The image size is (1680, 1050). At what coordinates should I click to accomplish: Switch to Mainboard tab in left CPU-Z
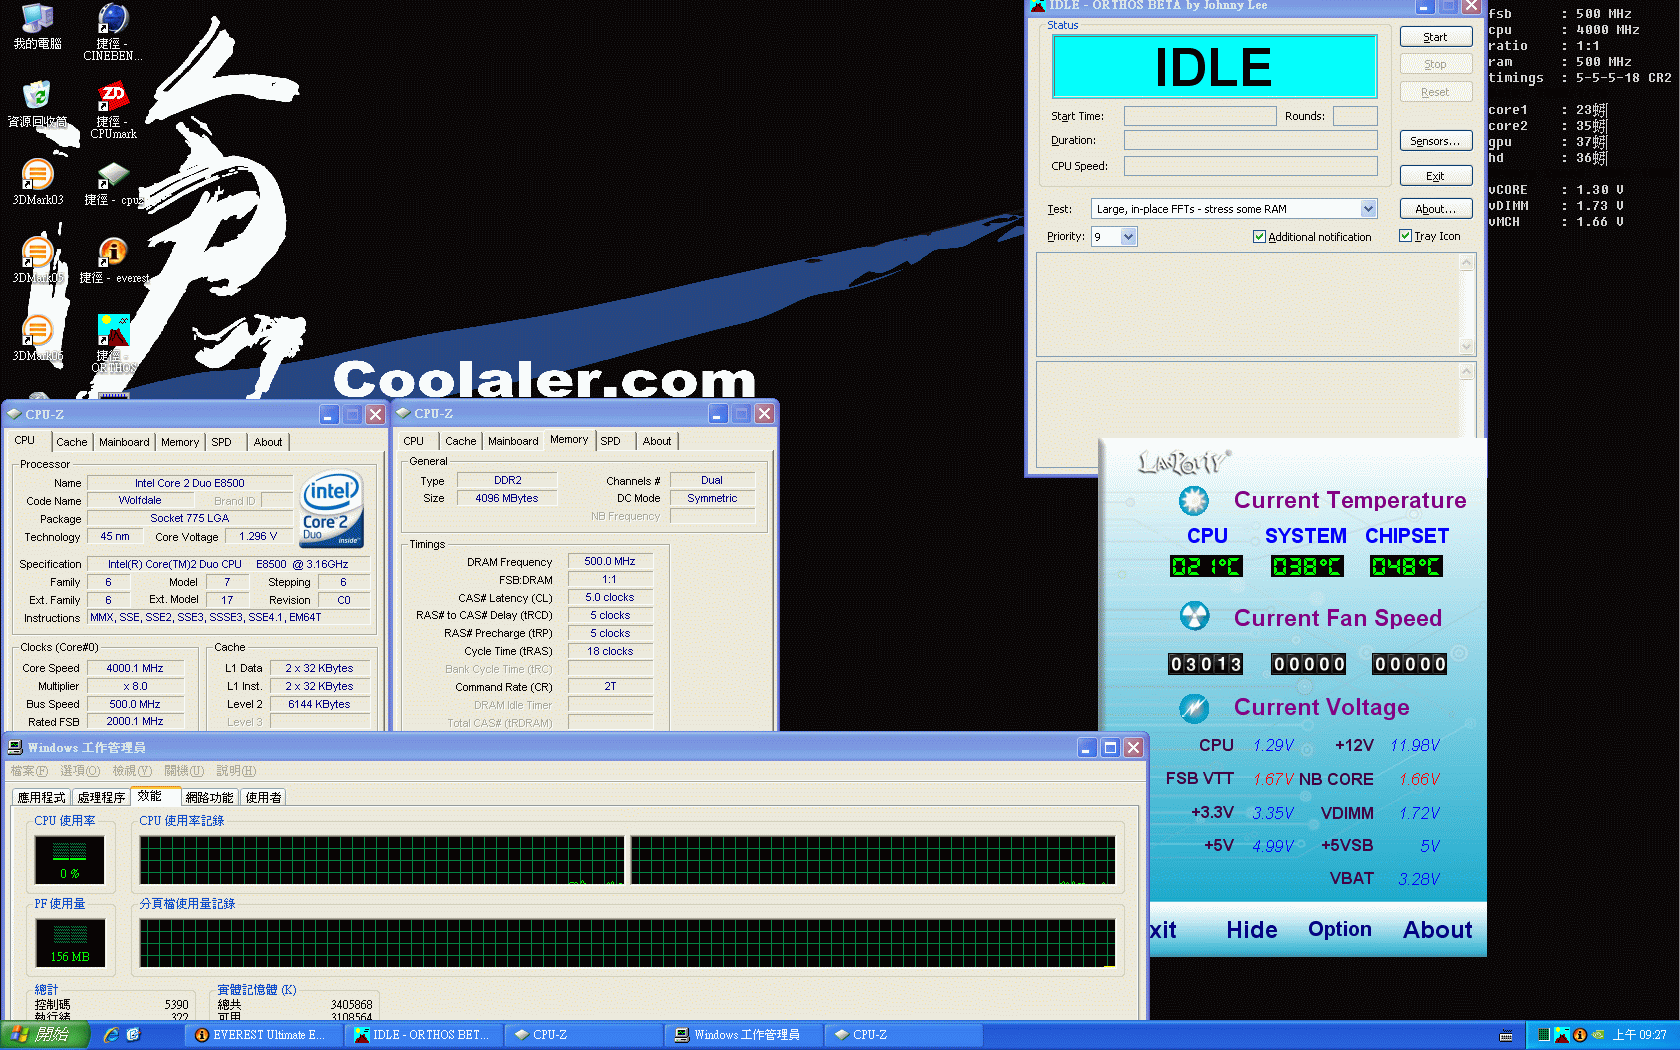[124, 442]
